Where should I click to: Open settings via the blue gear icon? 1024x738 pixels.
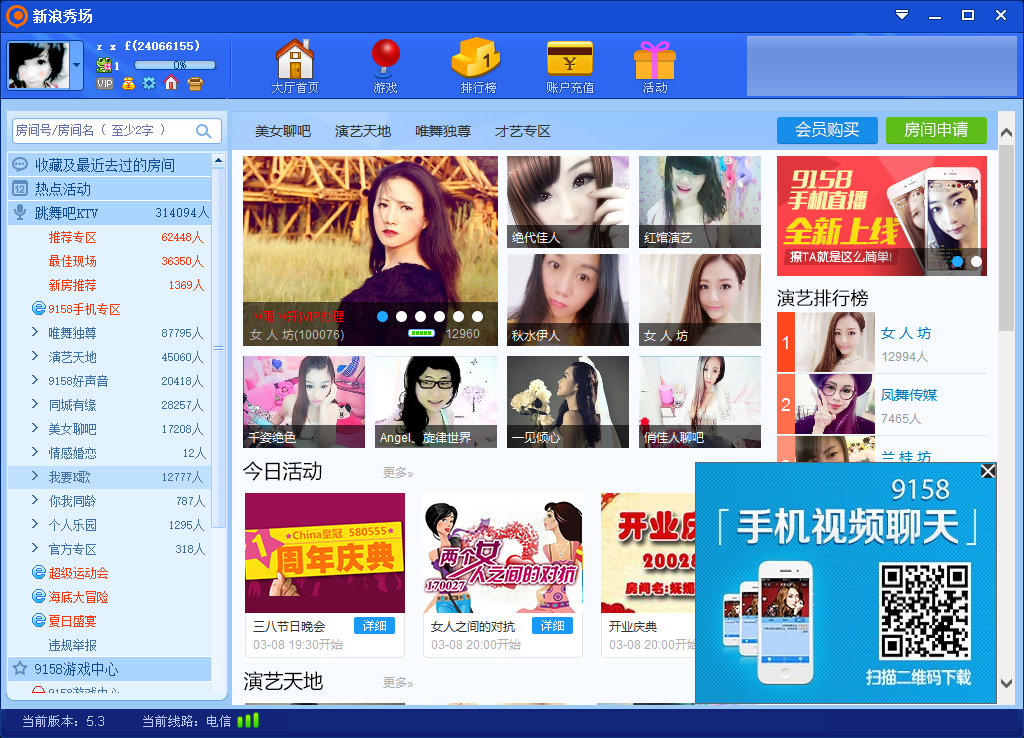pyautogui.click(x=148, y=83)
